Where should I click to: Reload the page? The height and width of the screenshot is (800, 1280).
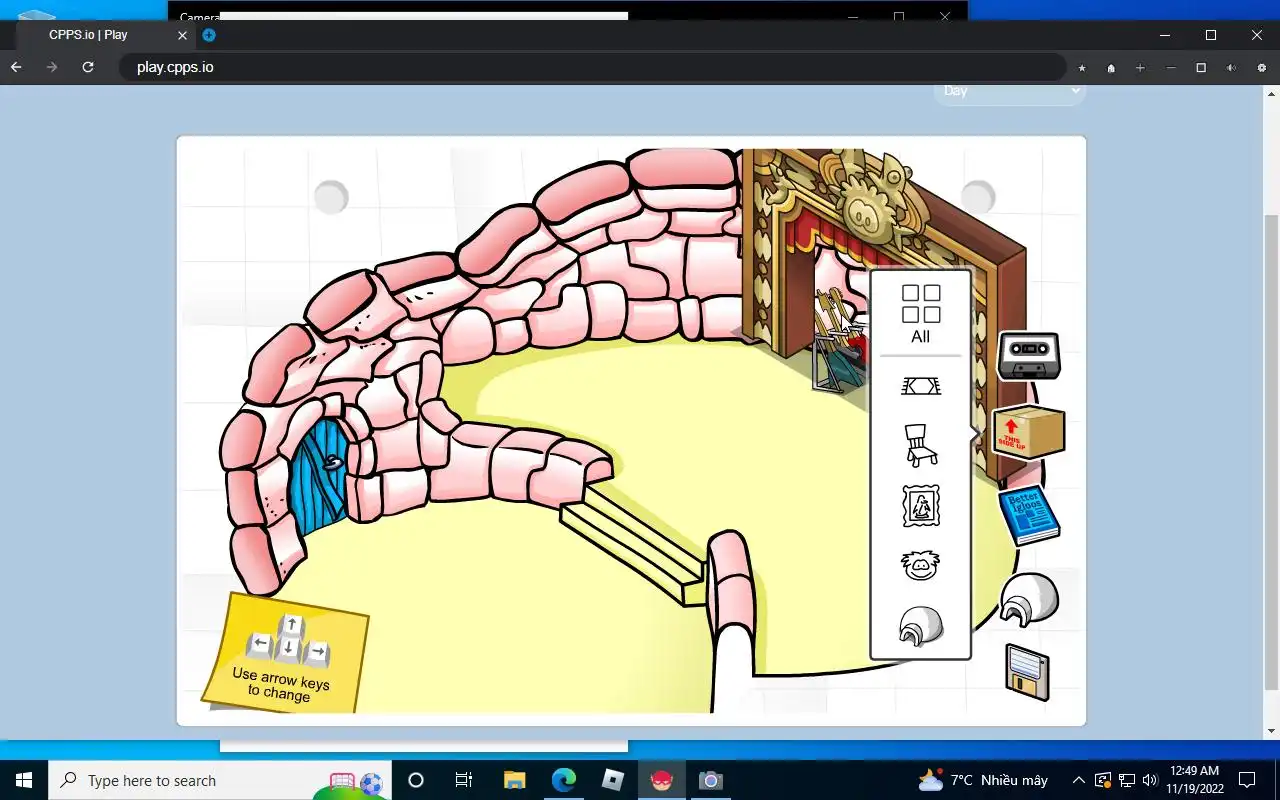(88, 67)
